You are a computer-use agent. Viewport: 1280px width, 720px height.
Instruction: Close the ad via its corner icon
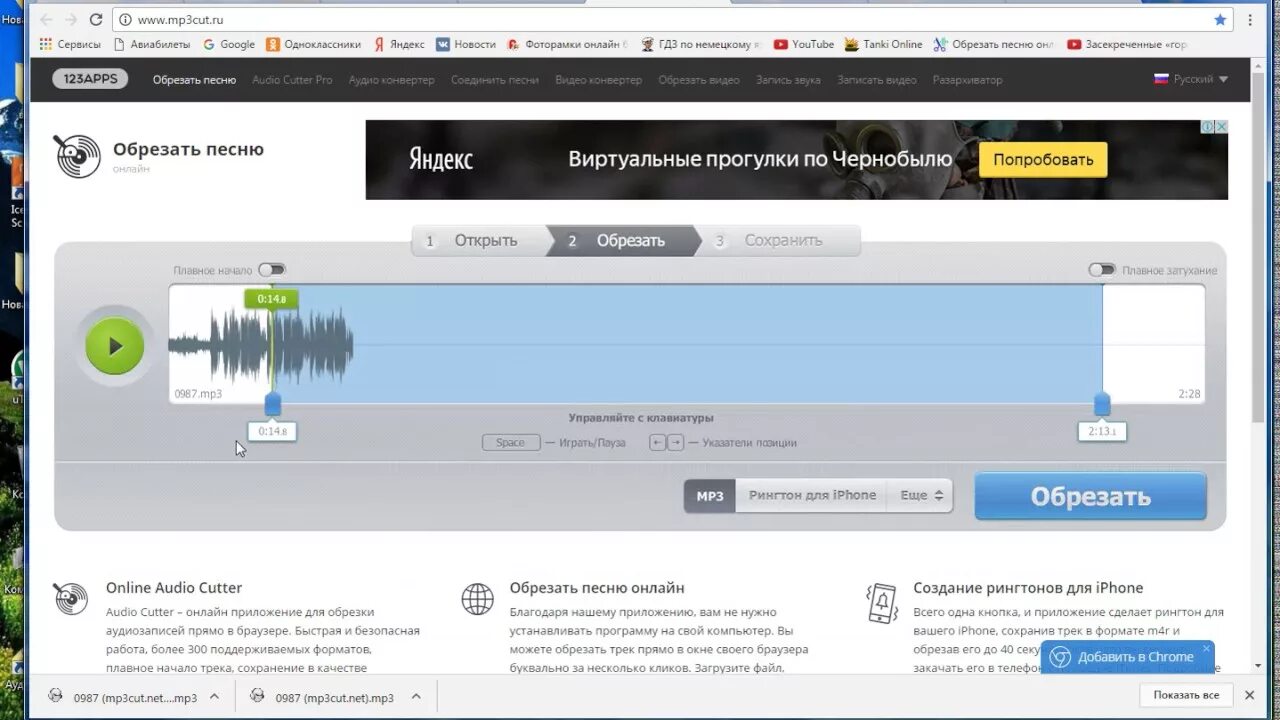coord(1221,127)
